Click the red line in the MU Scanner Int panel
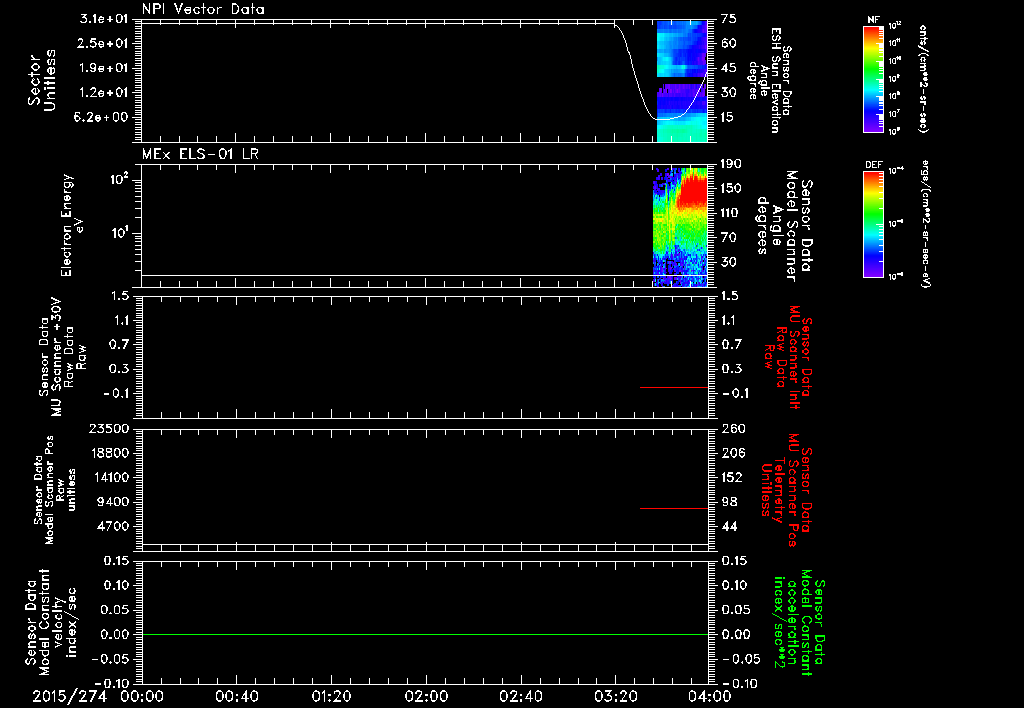Screen dimensions: 1024x708 674,387
